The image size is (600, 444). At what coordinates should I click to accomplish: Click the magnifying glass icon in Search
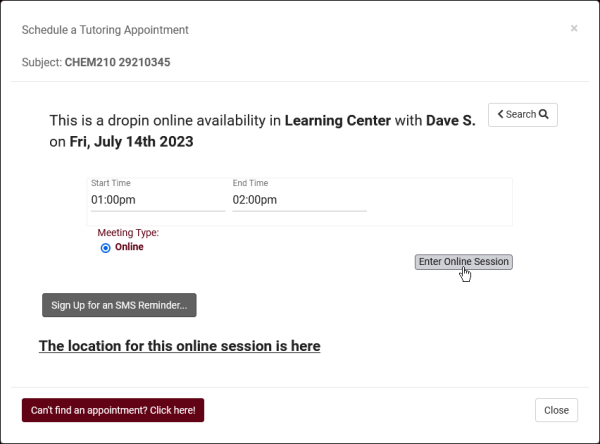pyautogui.click(x=544, y=114)
